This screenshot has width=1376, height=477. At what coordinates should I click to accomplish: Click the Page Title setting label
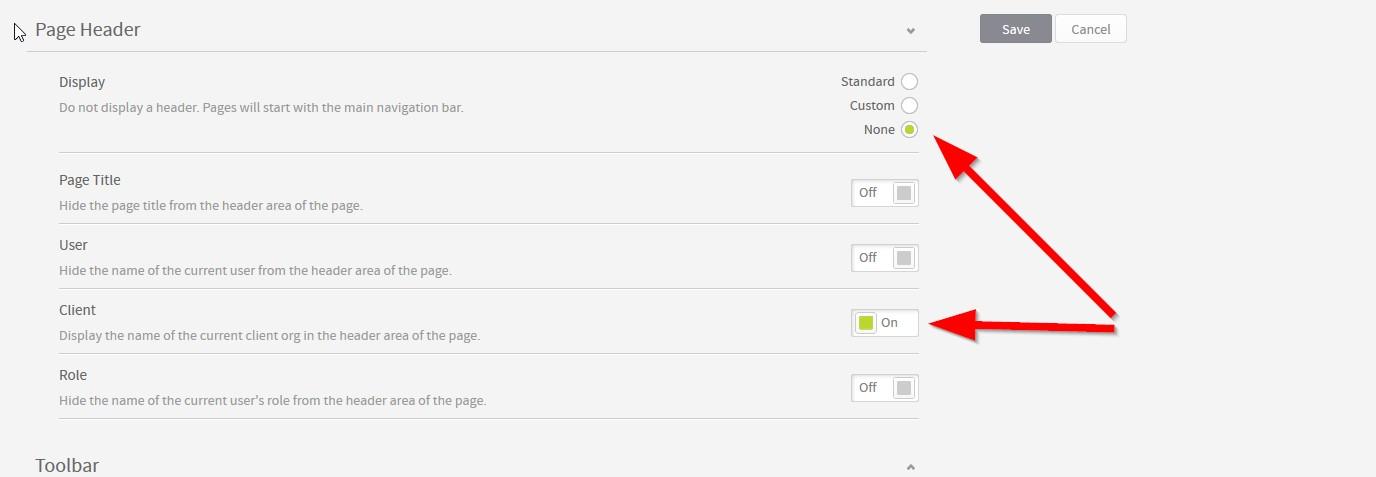[x=90, y=180]
